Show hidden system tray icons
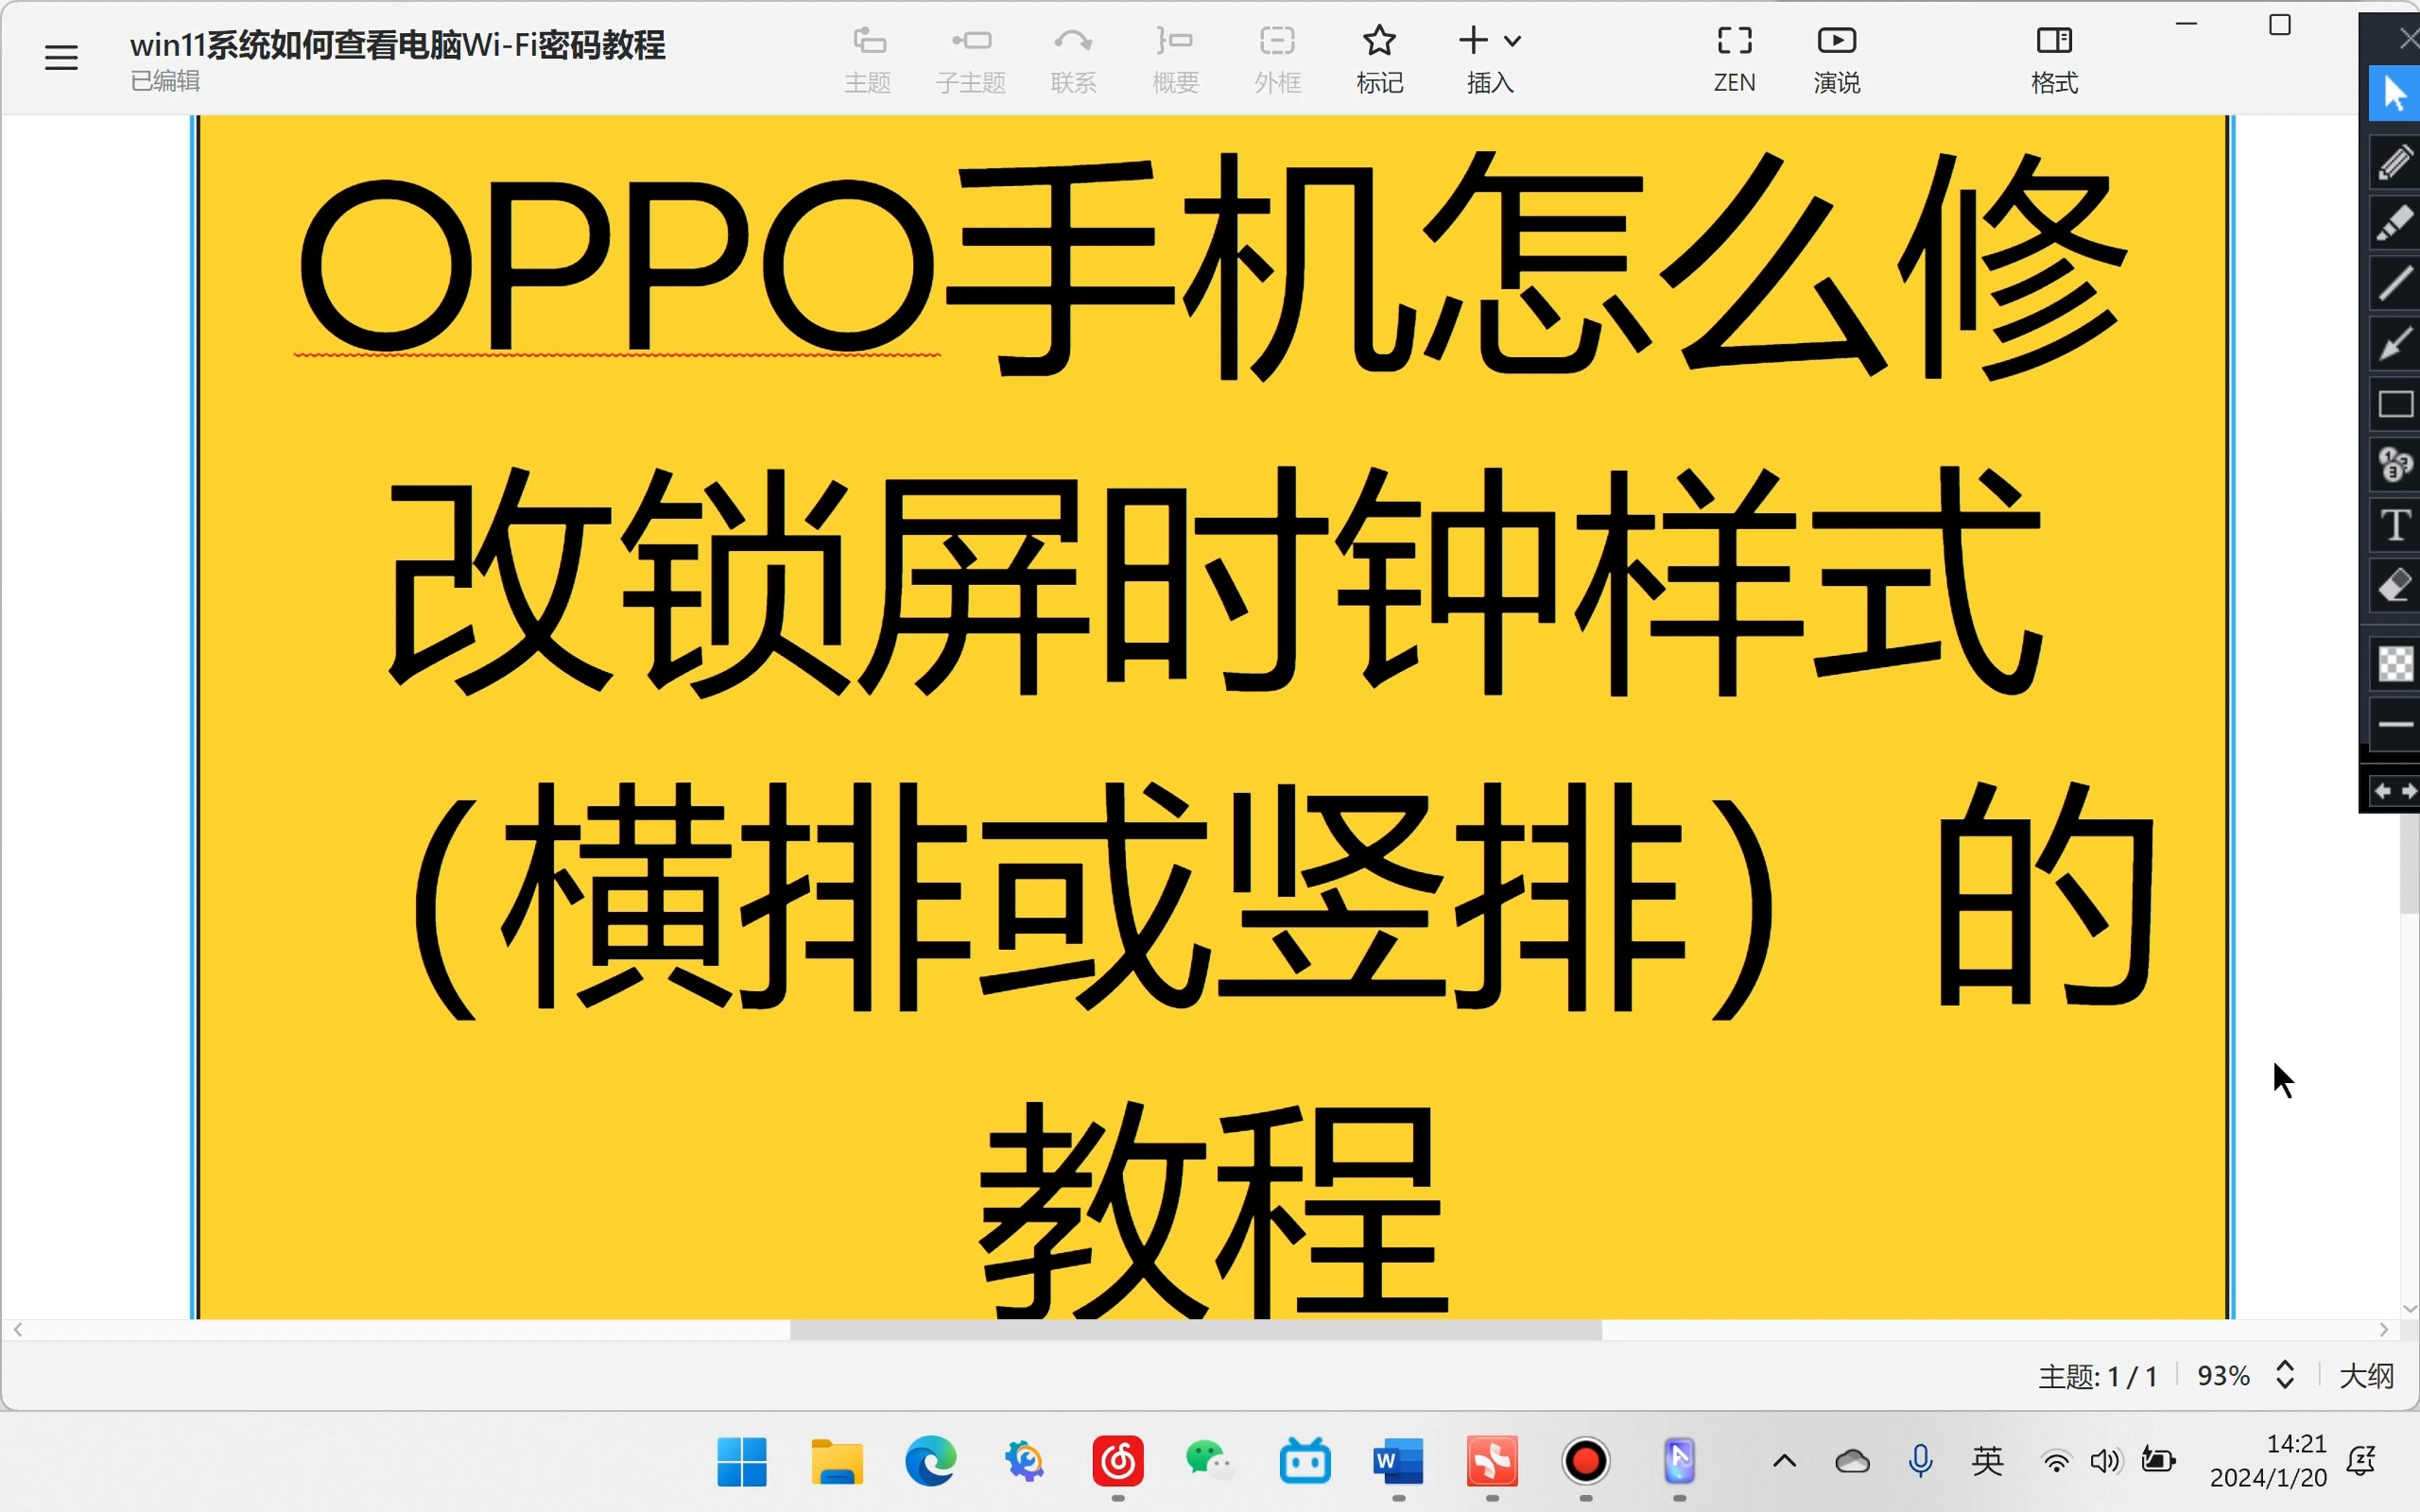This screenshot has width=2420, height=1512. click(1785, 1462)
